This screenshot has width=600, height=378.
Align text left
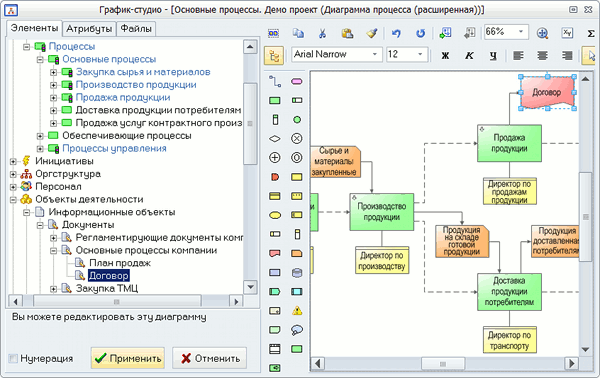click(518, 56)
